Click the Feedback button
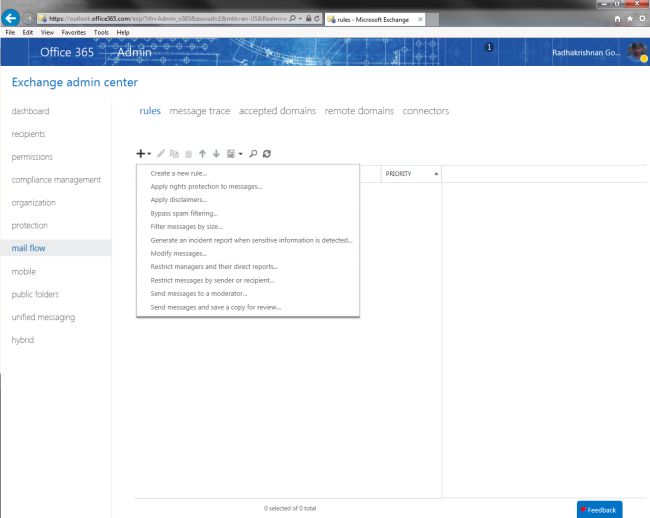 point(599,510)
